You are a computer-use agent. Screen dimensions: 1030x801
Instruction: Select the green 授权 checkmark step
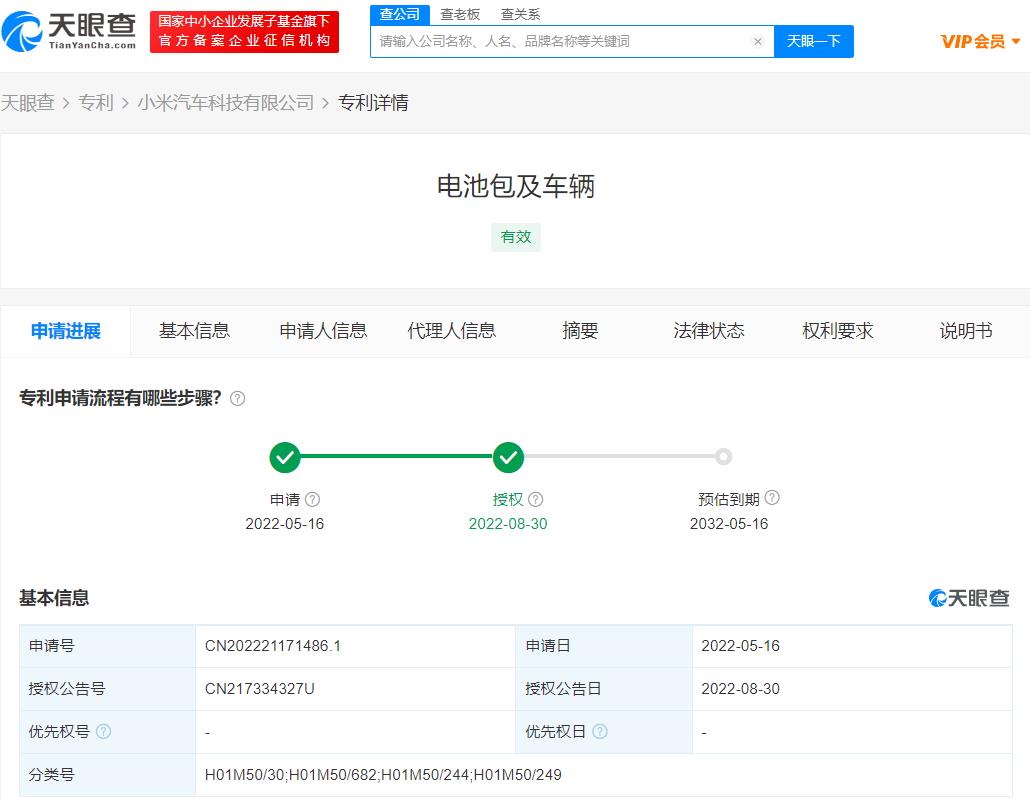coord(508,457)
